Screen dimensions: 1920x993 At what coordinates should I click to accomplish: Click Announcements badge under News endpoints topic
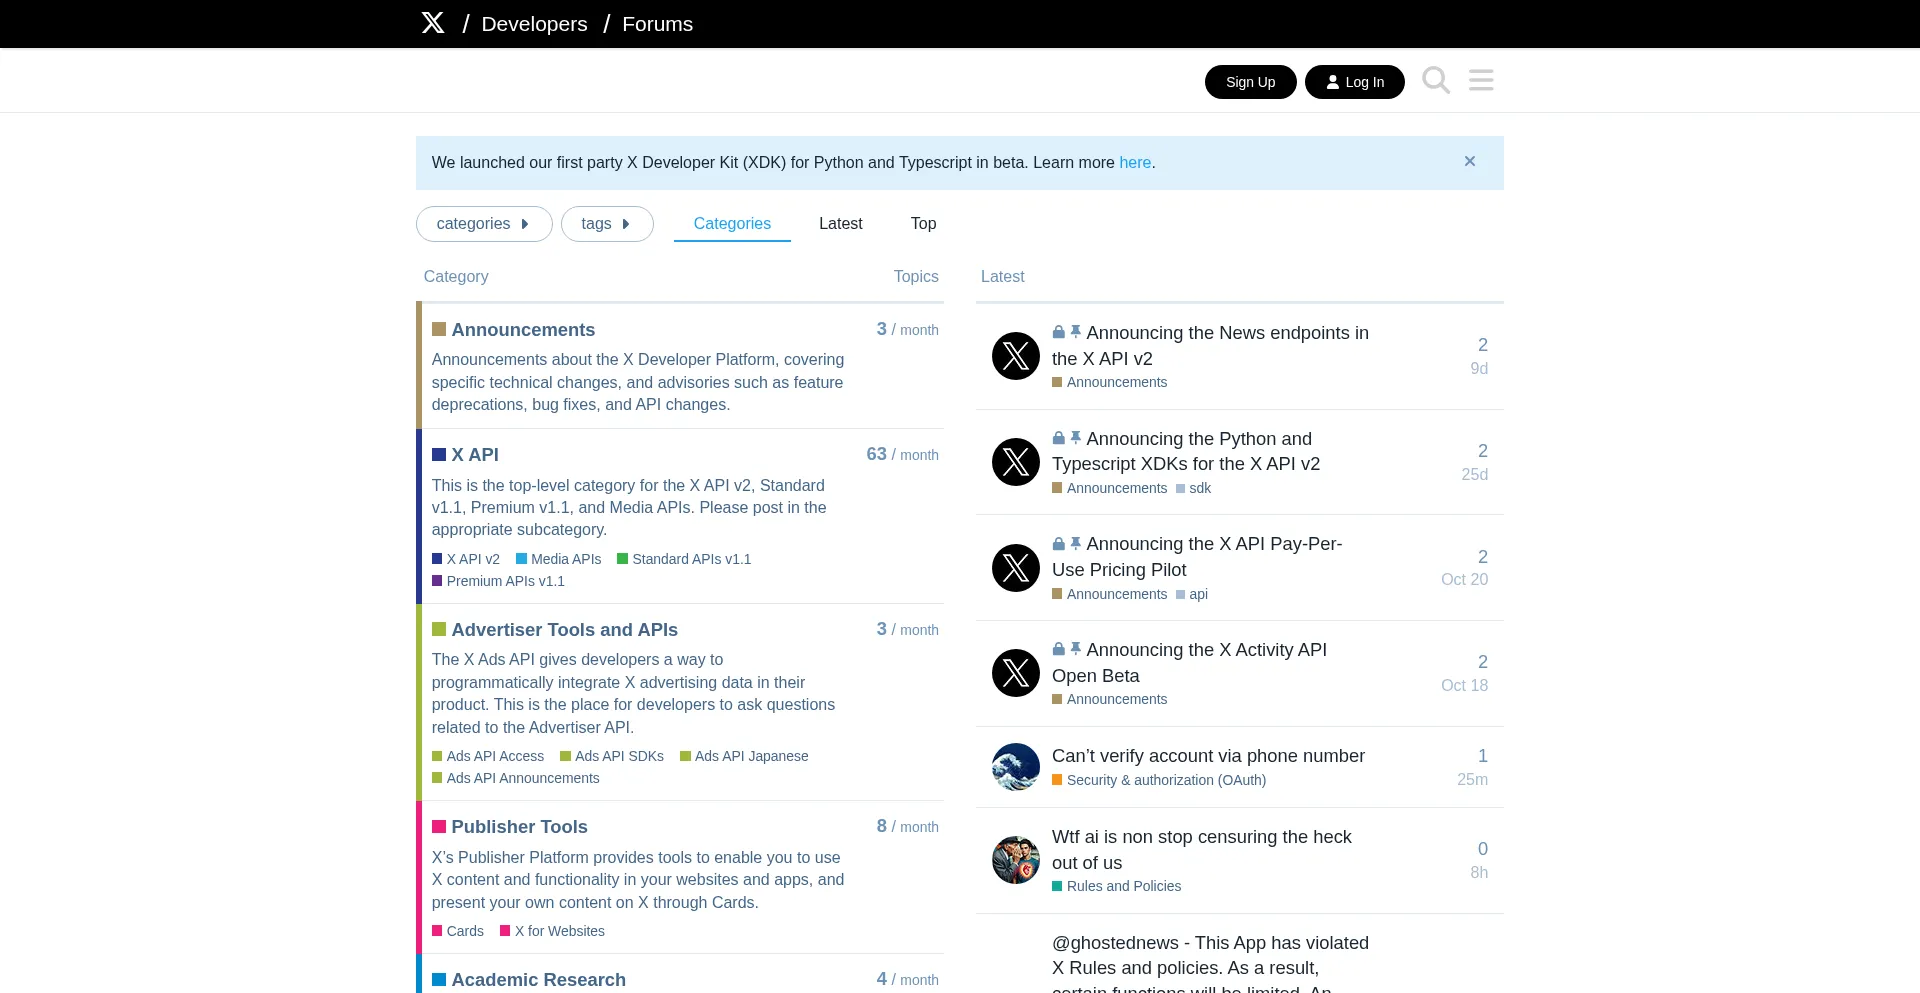click(x=1110, y=382)
